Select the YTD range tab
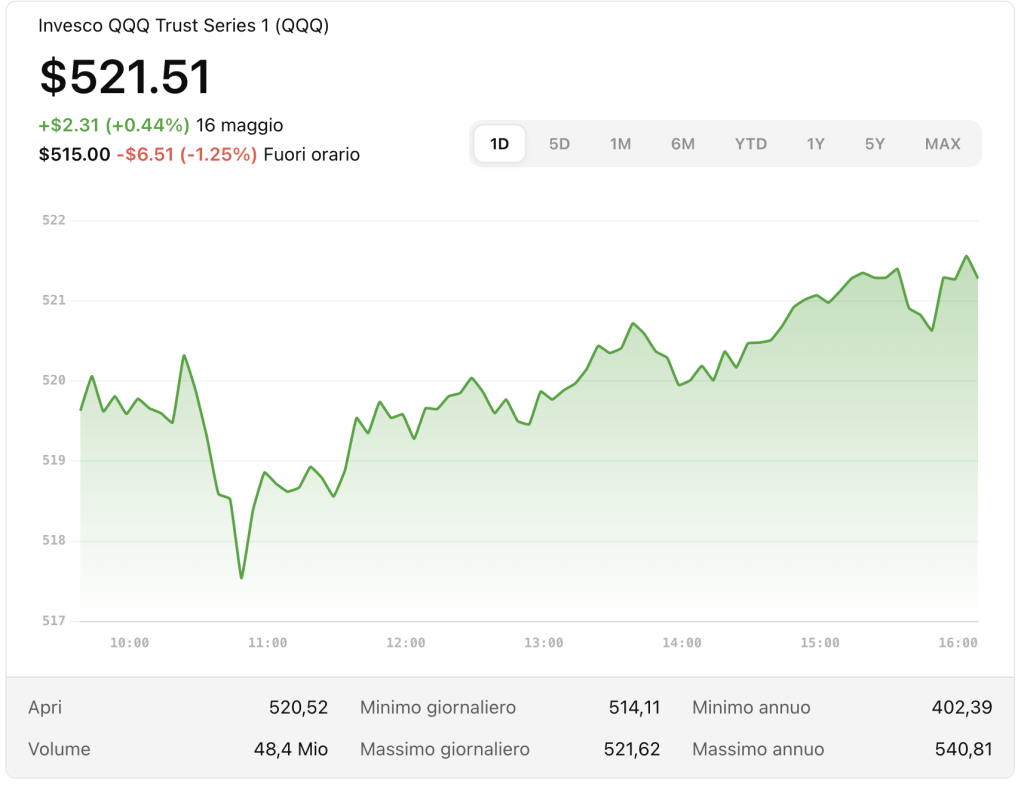Viewport: 1024px width, 787px height. 750,144
